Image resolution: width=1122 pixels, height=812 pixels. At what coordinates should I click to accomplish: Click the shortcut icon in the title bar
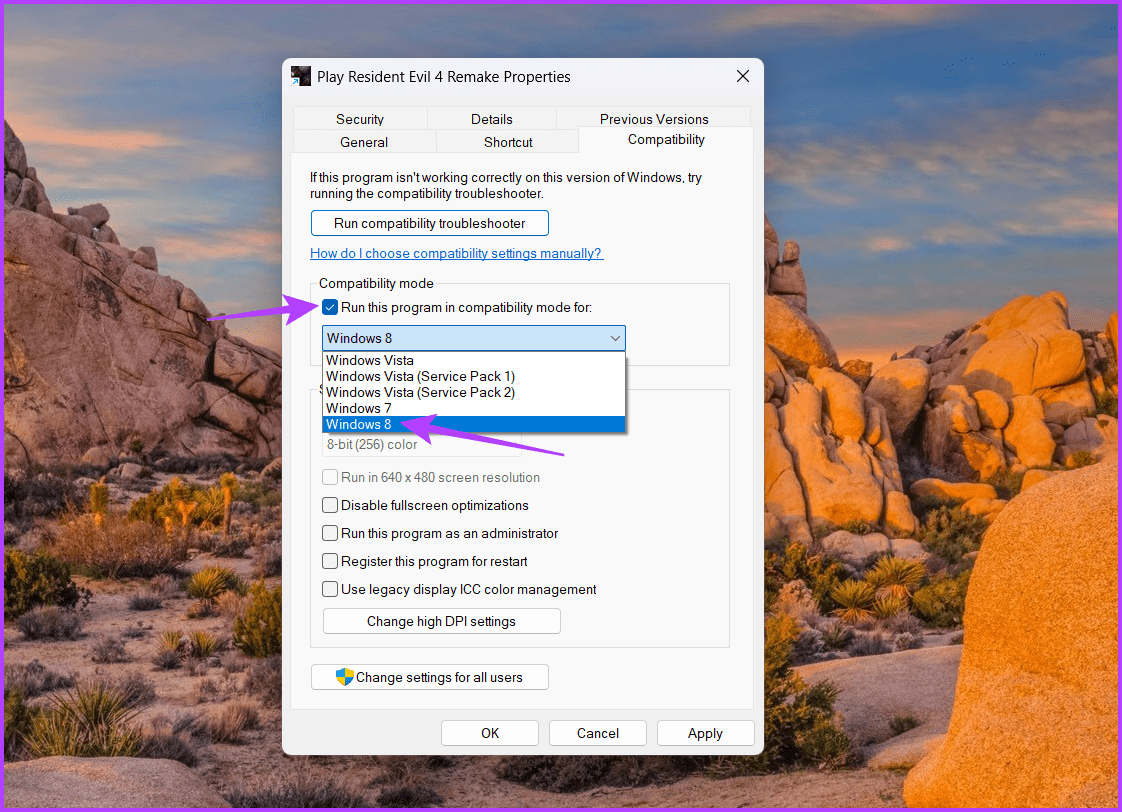point(301,76)
